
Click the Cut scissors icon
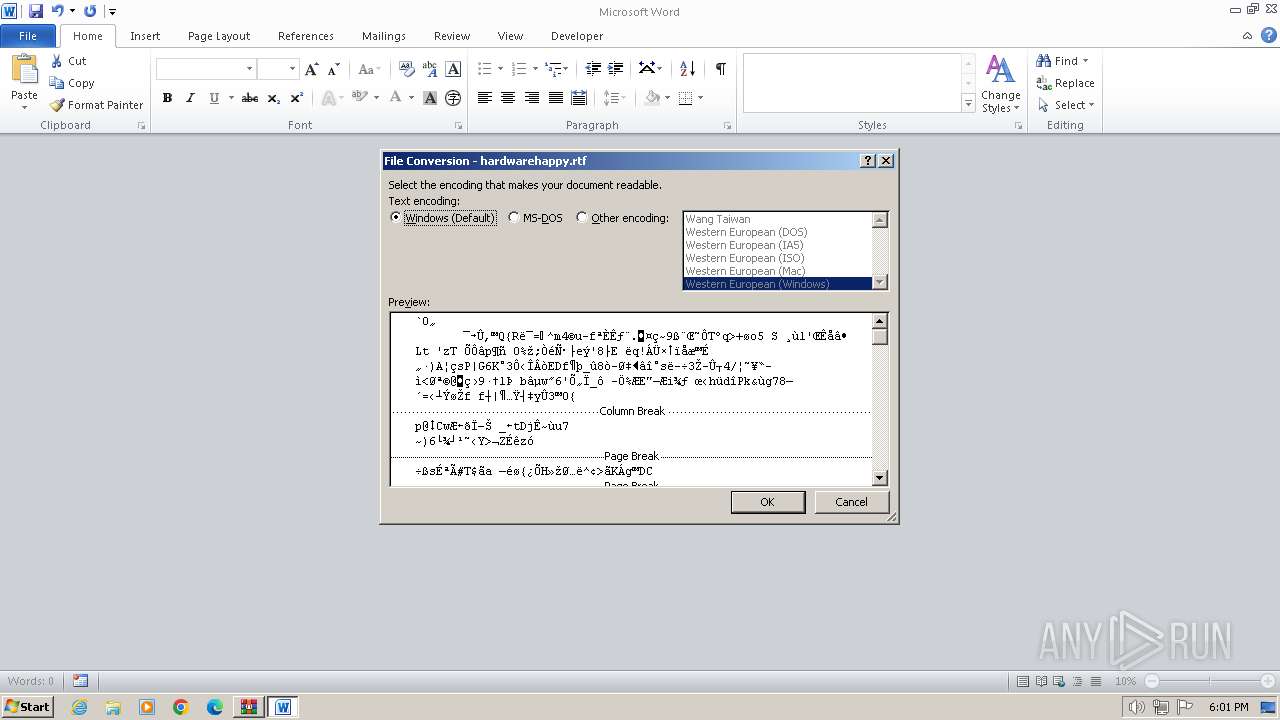tap(57, 61)
